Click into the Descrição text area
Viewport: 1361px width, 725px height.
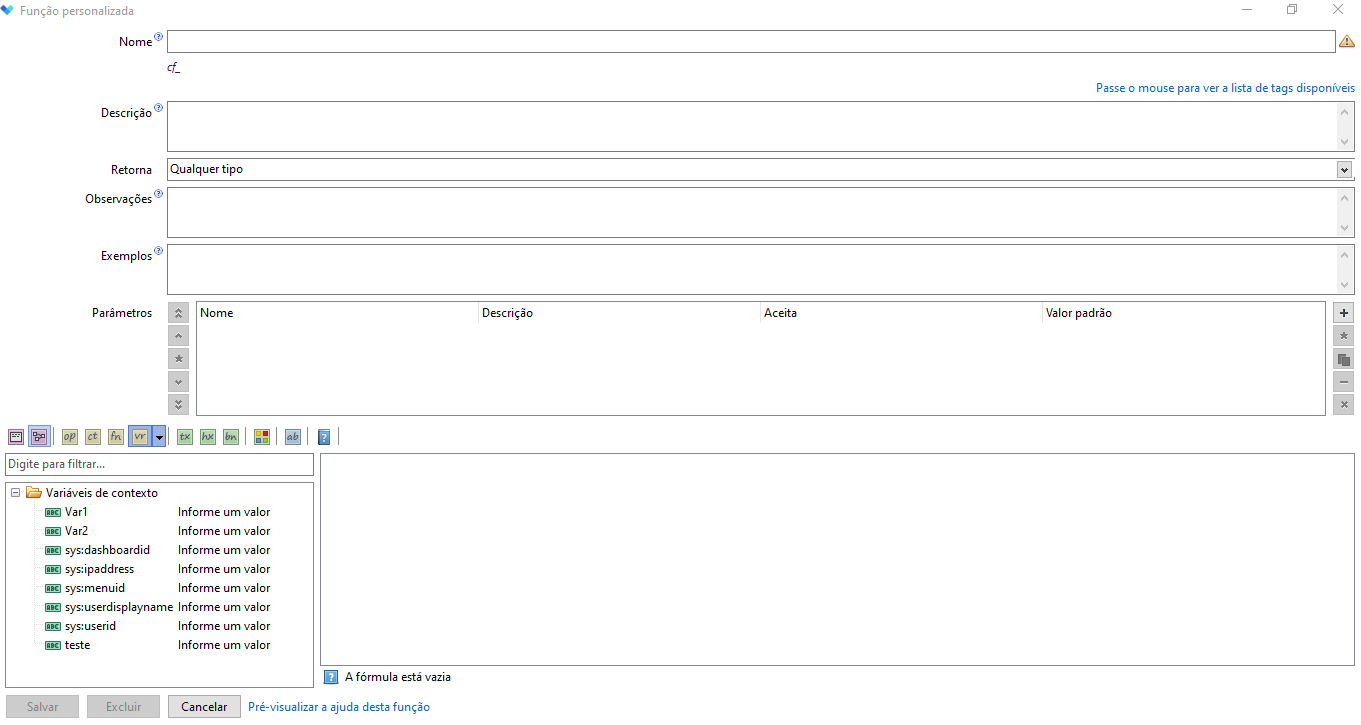pyautogui.click(x=751, y=126)
